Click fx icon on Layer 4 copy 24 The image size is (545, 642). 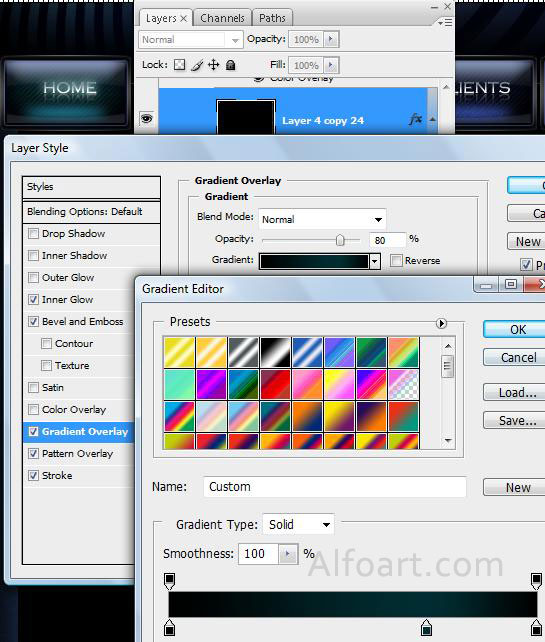pyautogui.click(x=415, y=120)
